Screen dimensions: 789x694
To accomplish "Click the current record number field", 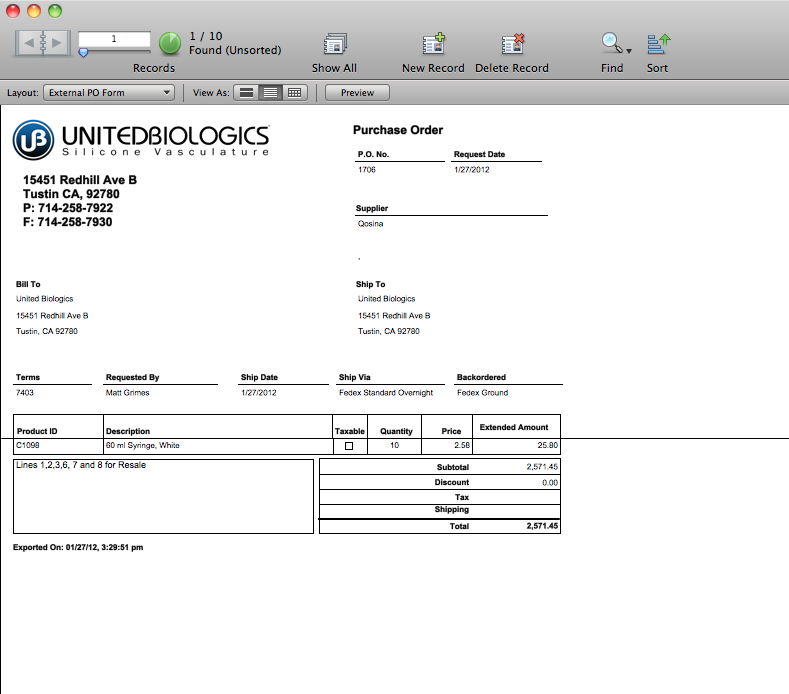I will pyautogui.click(x=114, y=38).
